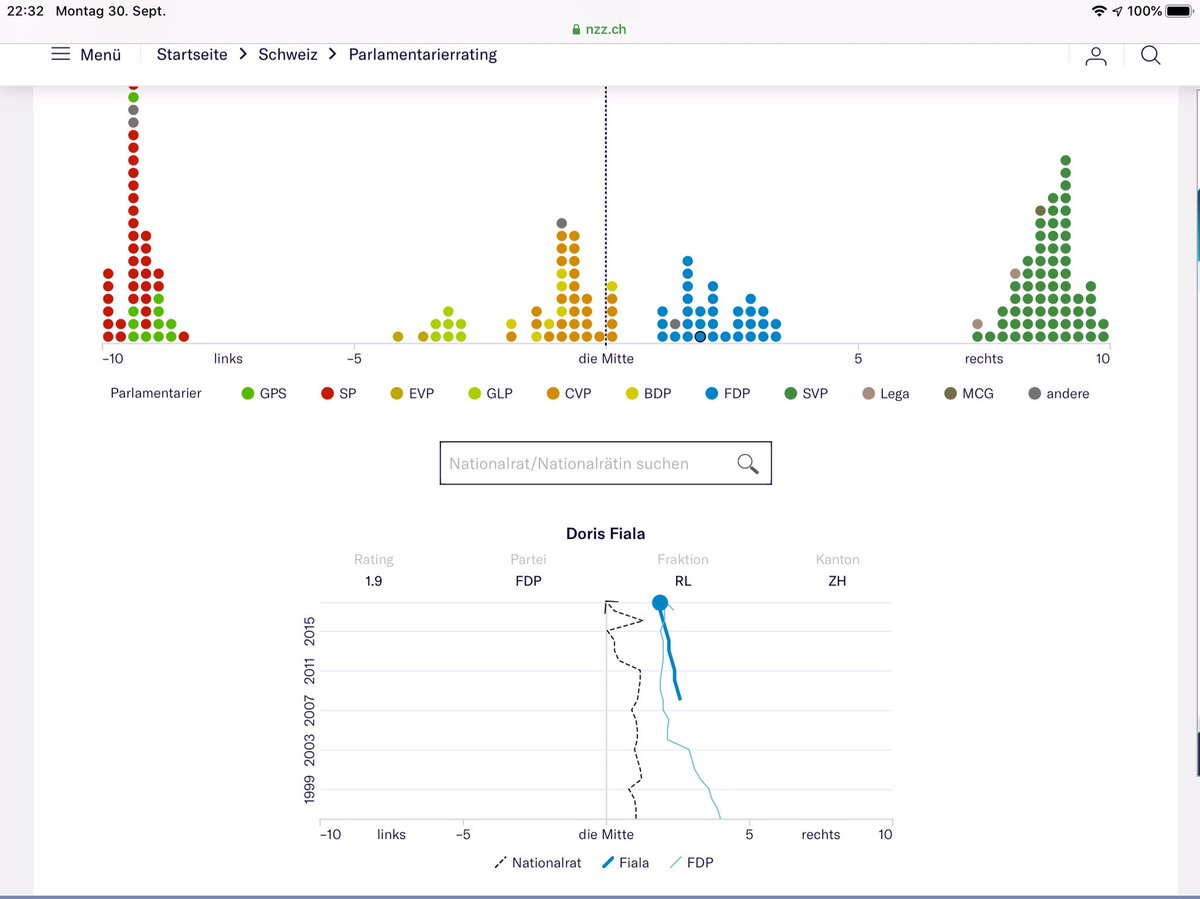Select the EVP legend dot
The width and height of the screenshot is (1200, 899).
click(397, 394)
